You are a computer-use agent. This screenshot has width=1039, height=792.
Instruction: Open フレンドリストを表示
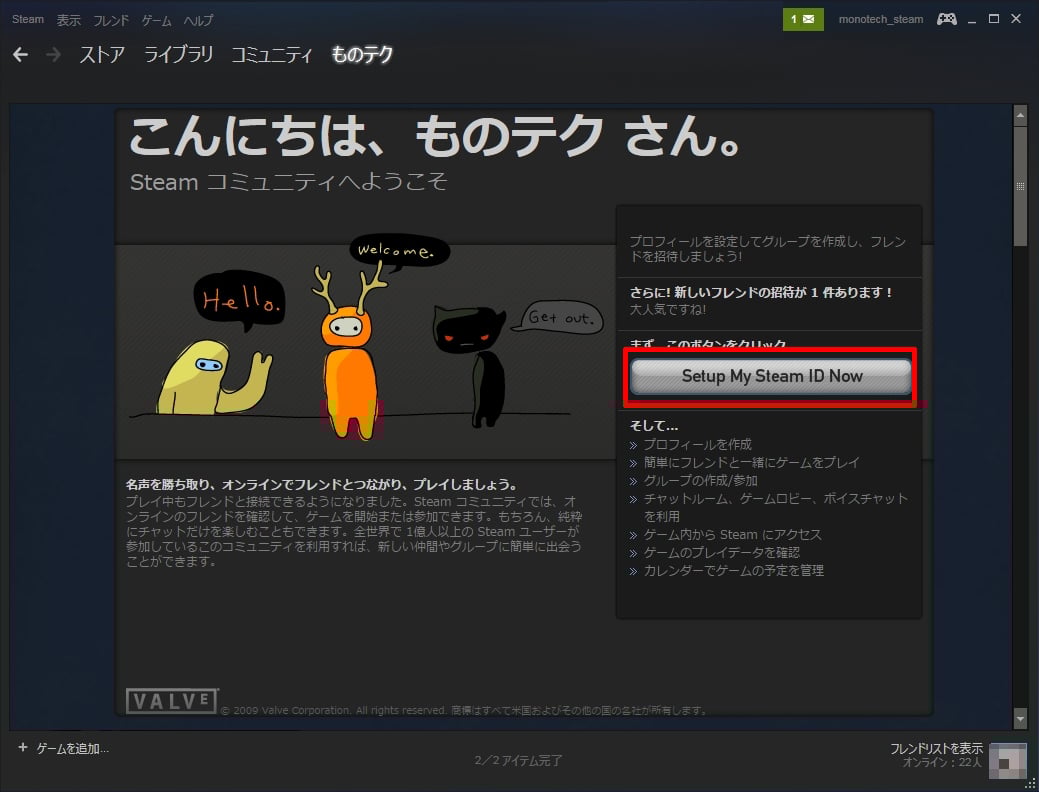point(936,748)
